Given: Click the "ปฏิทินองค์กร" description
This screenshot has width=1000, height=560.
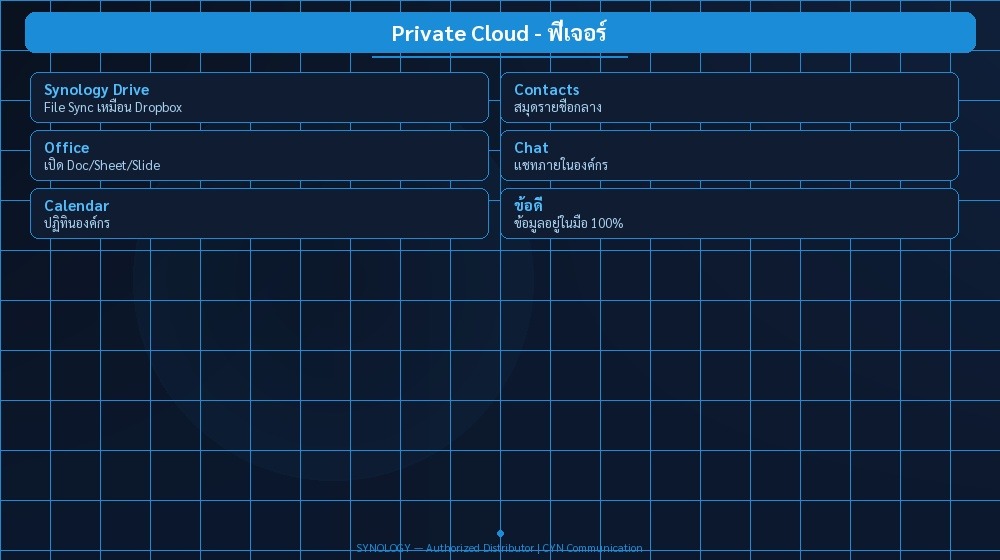Looking at the screenshot, I should (77, 223).
